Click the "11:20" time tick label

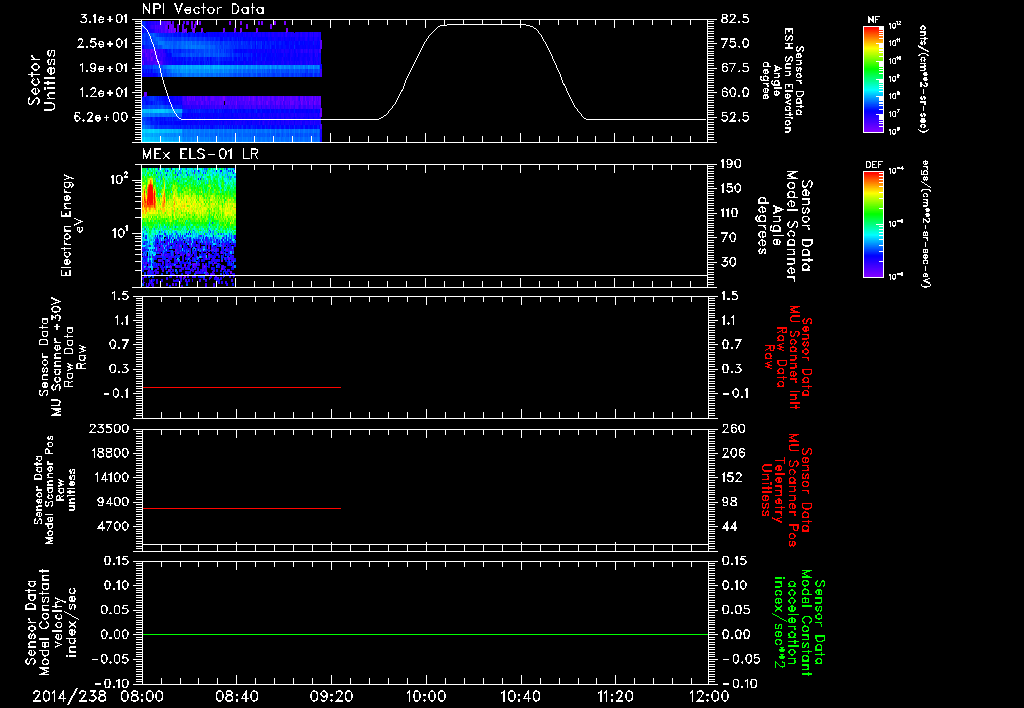(615, 696)
